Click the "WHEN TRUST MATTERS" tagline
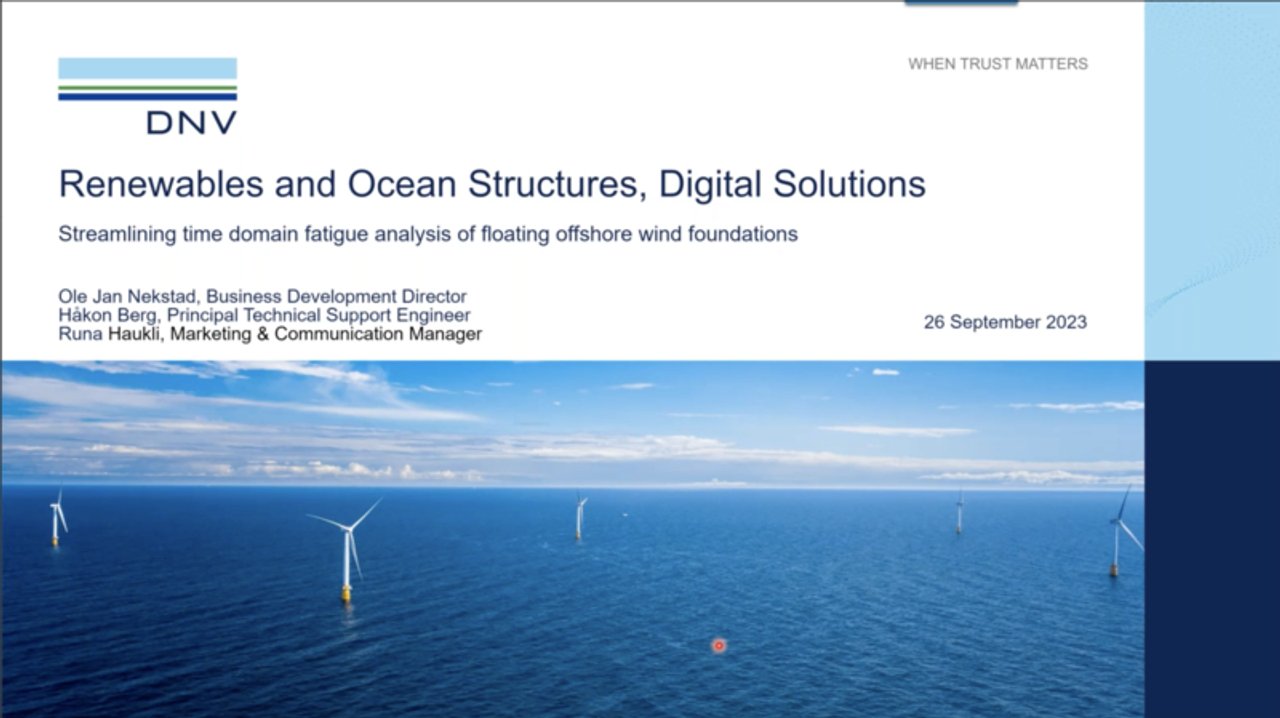This screenshot has width=1280, height=718. [997, 64]
